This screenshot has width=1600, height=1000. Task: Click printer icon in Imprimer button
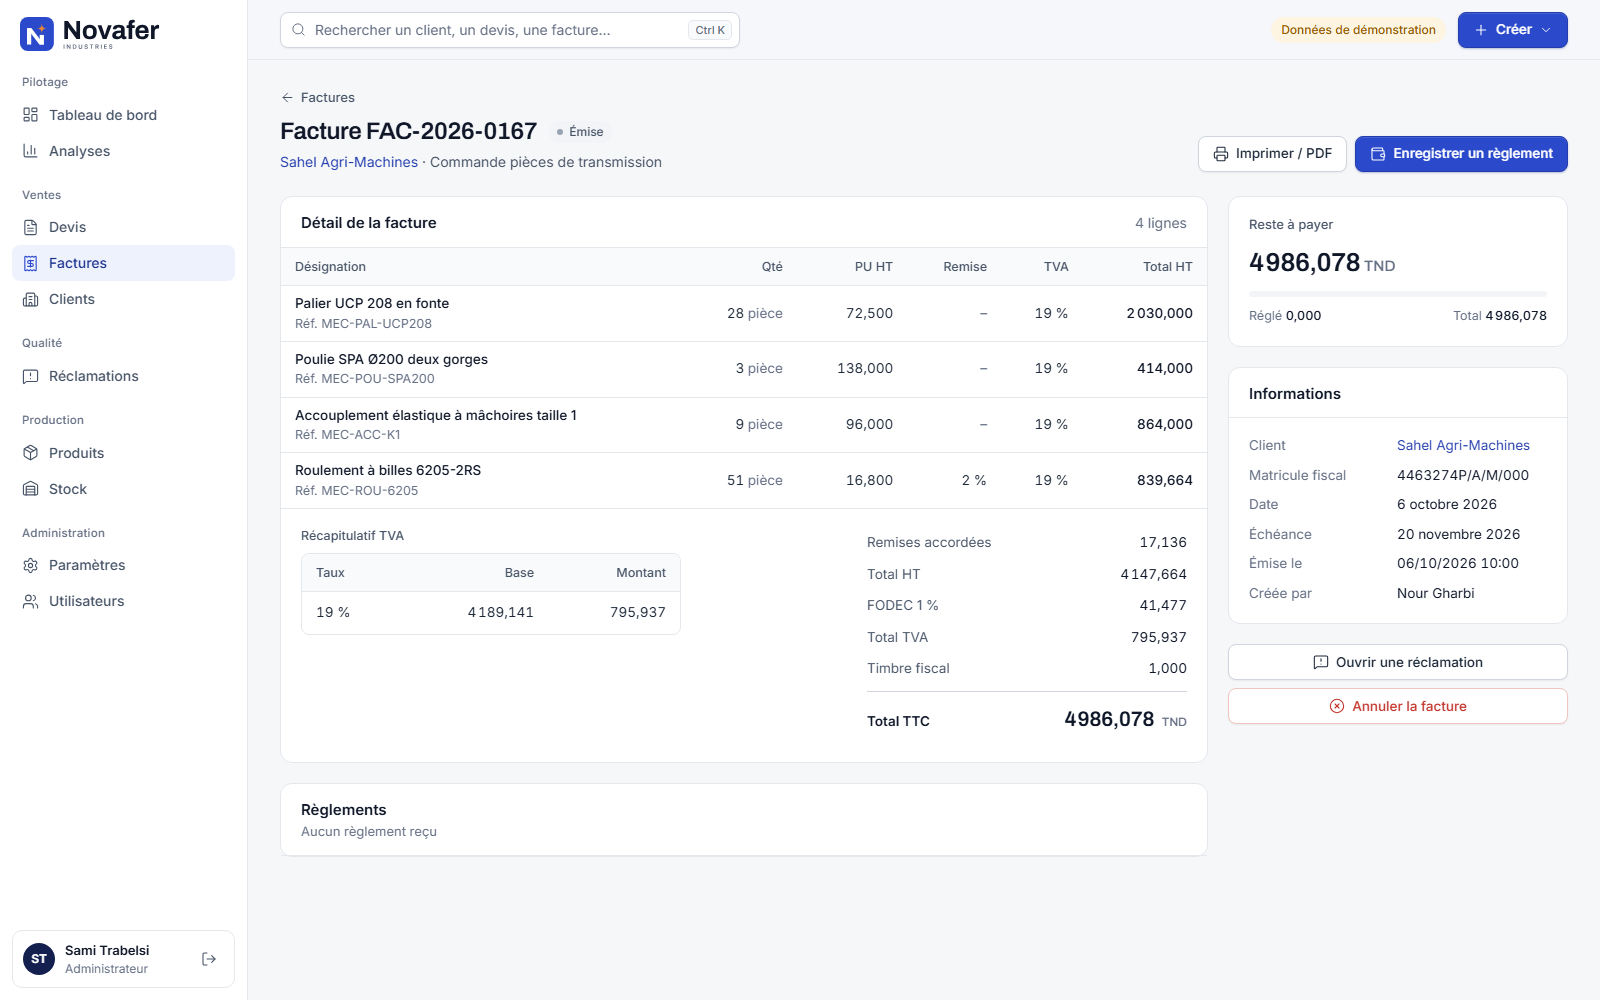(1221, 154)
